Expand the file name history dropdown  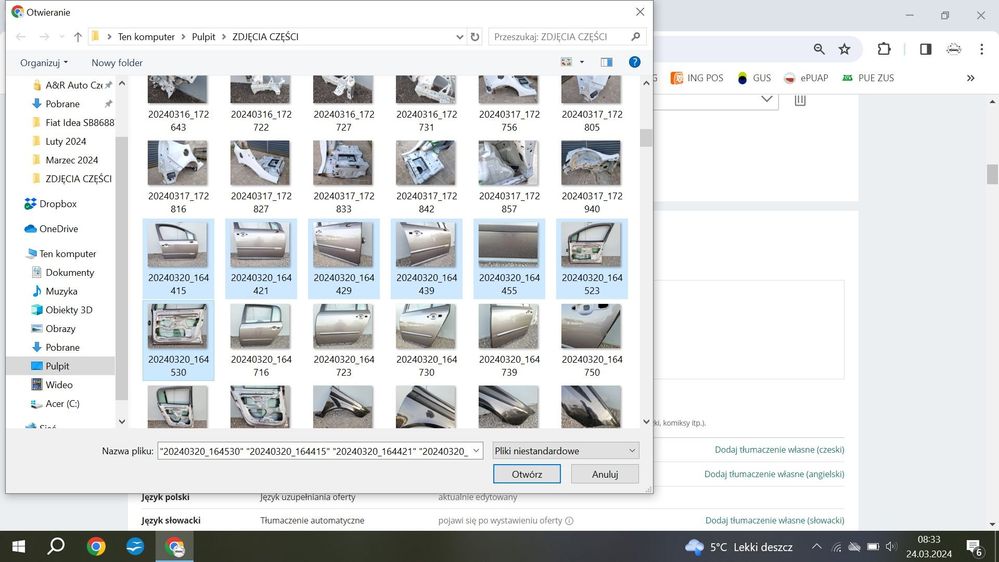pos(475,451)
